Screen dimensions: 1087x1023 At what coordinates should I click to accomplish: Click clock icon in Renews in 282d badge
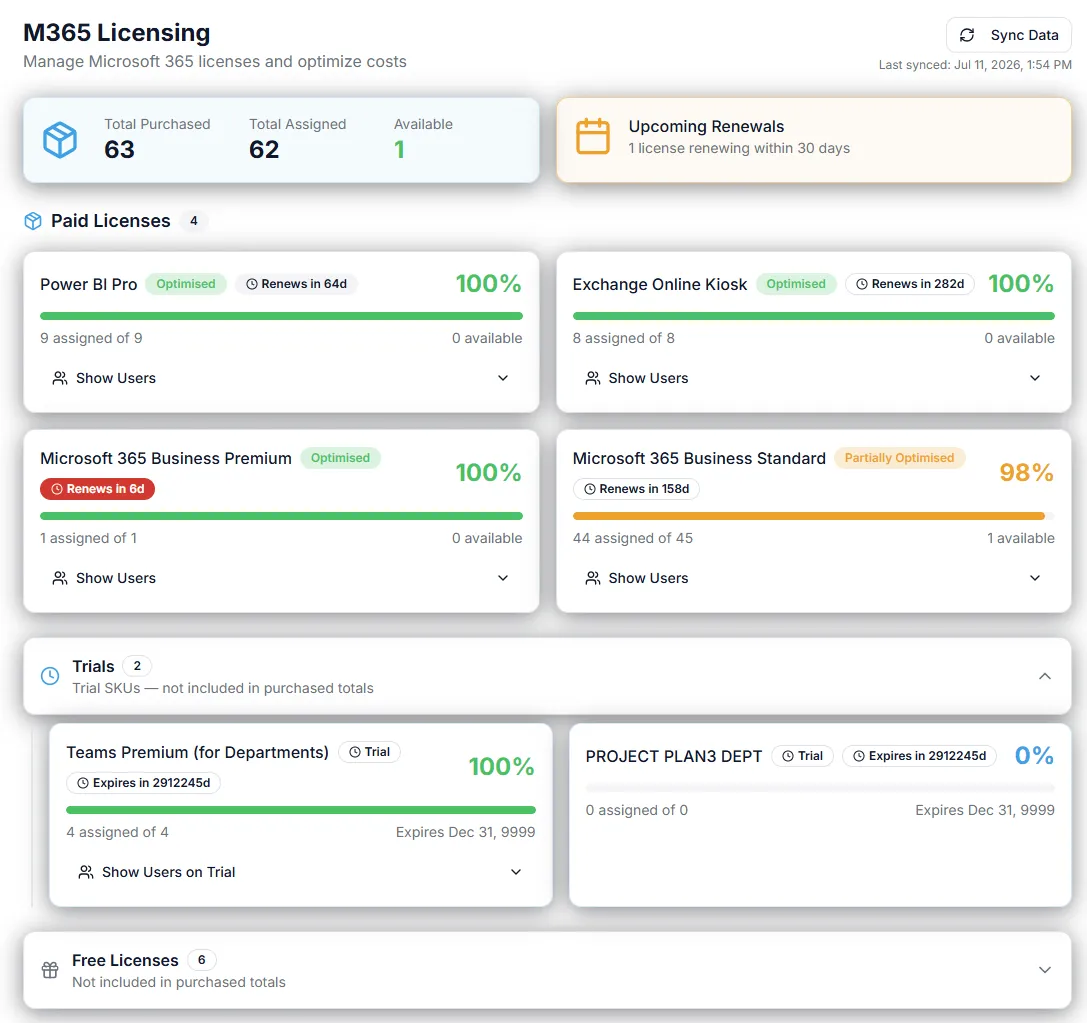(x=862, y=284)
